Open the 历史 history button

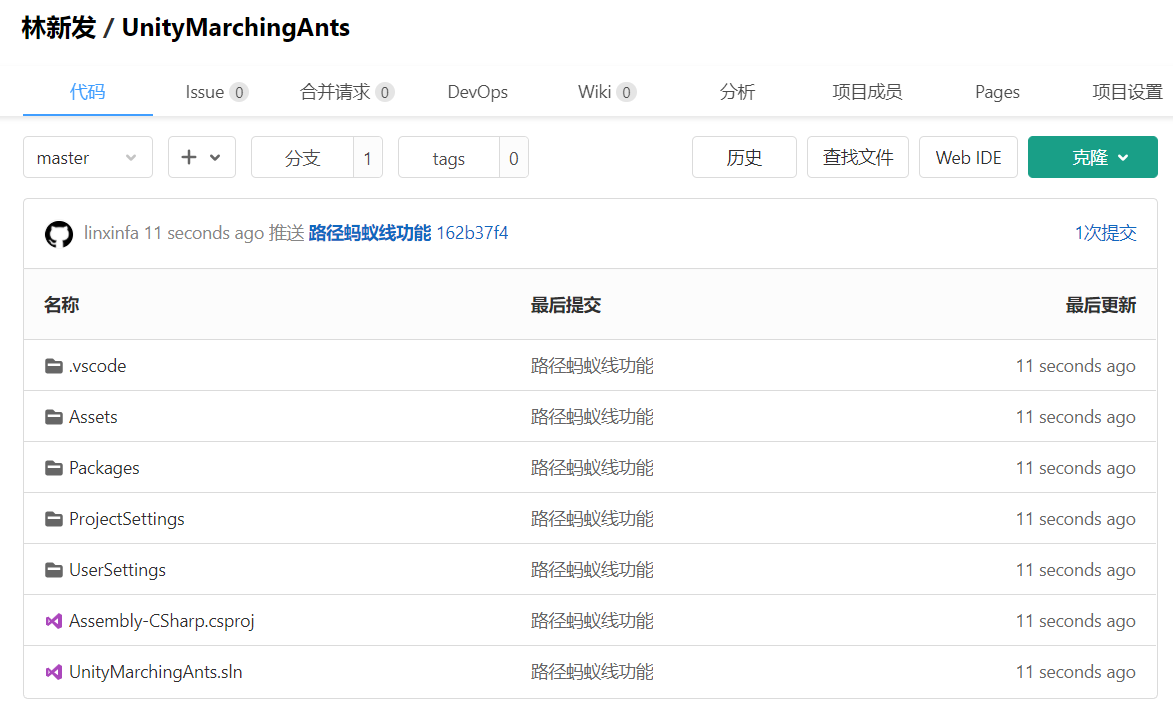(744, 157)
